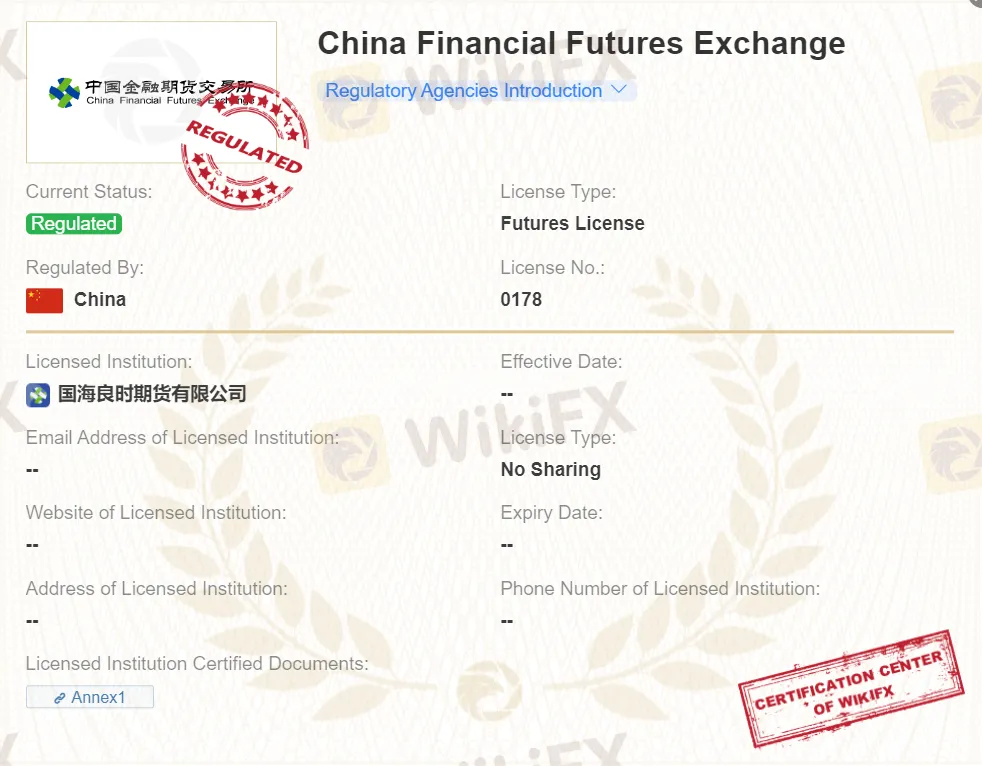This screenshot has width=982, height=766.
Task: Click license number 0178
Action: 521,300
